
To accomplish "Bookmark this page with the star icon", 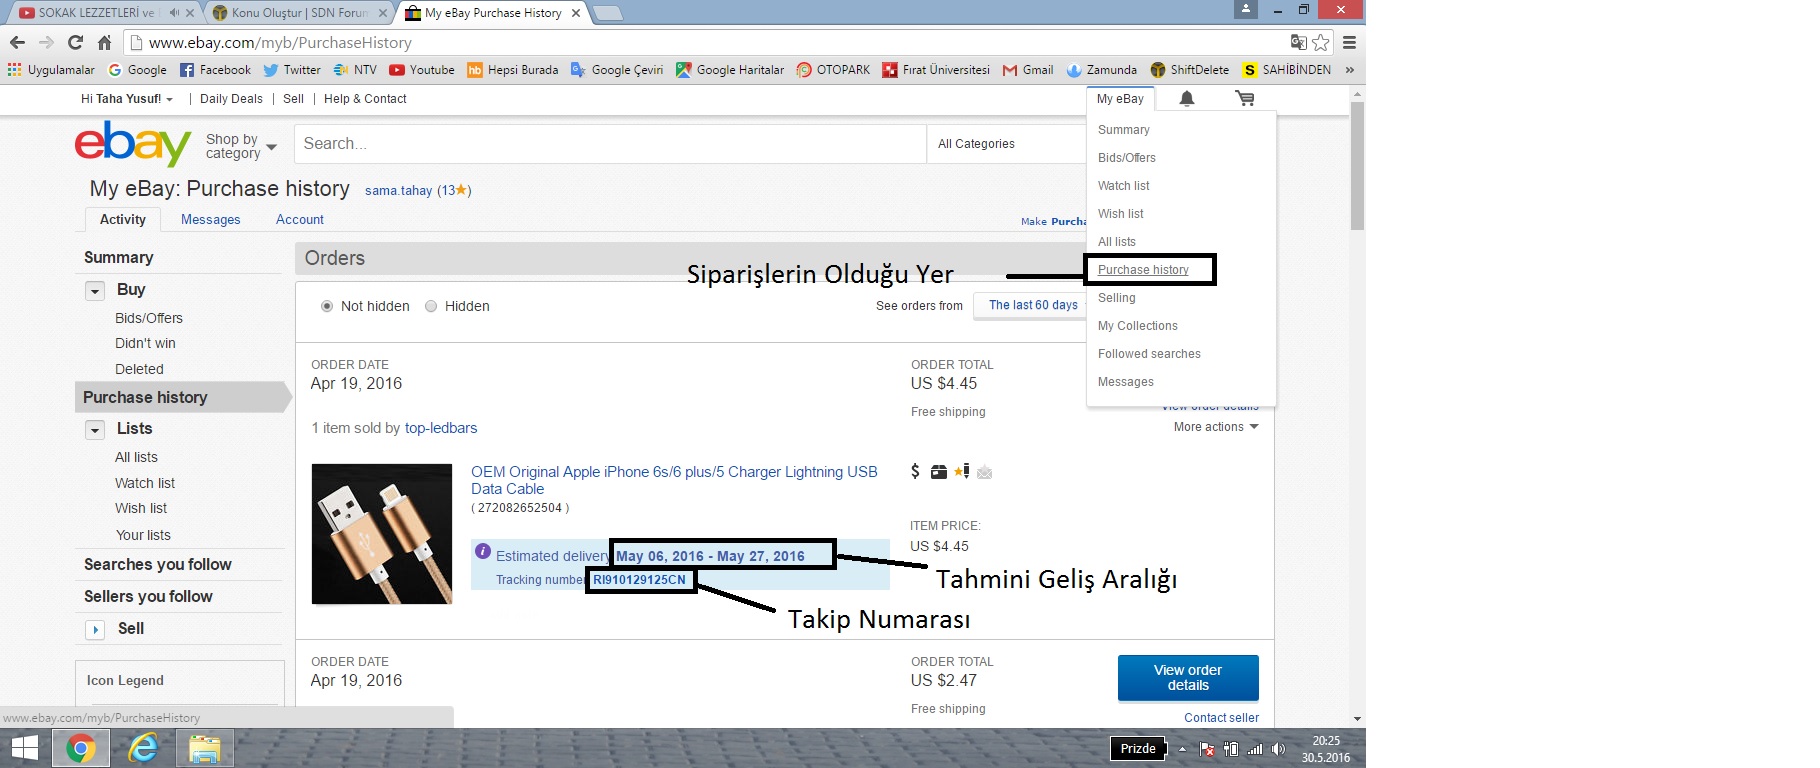I will (1321, 42).
